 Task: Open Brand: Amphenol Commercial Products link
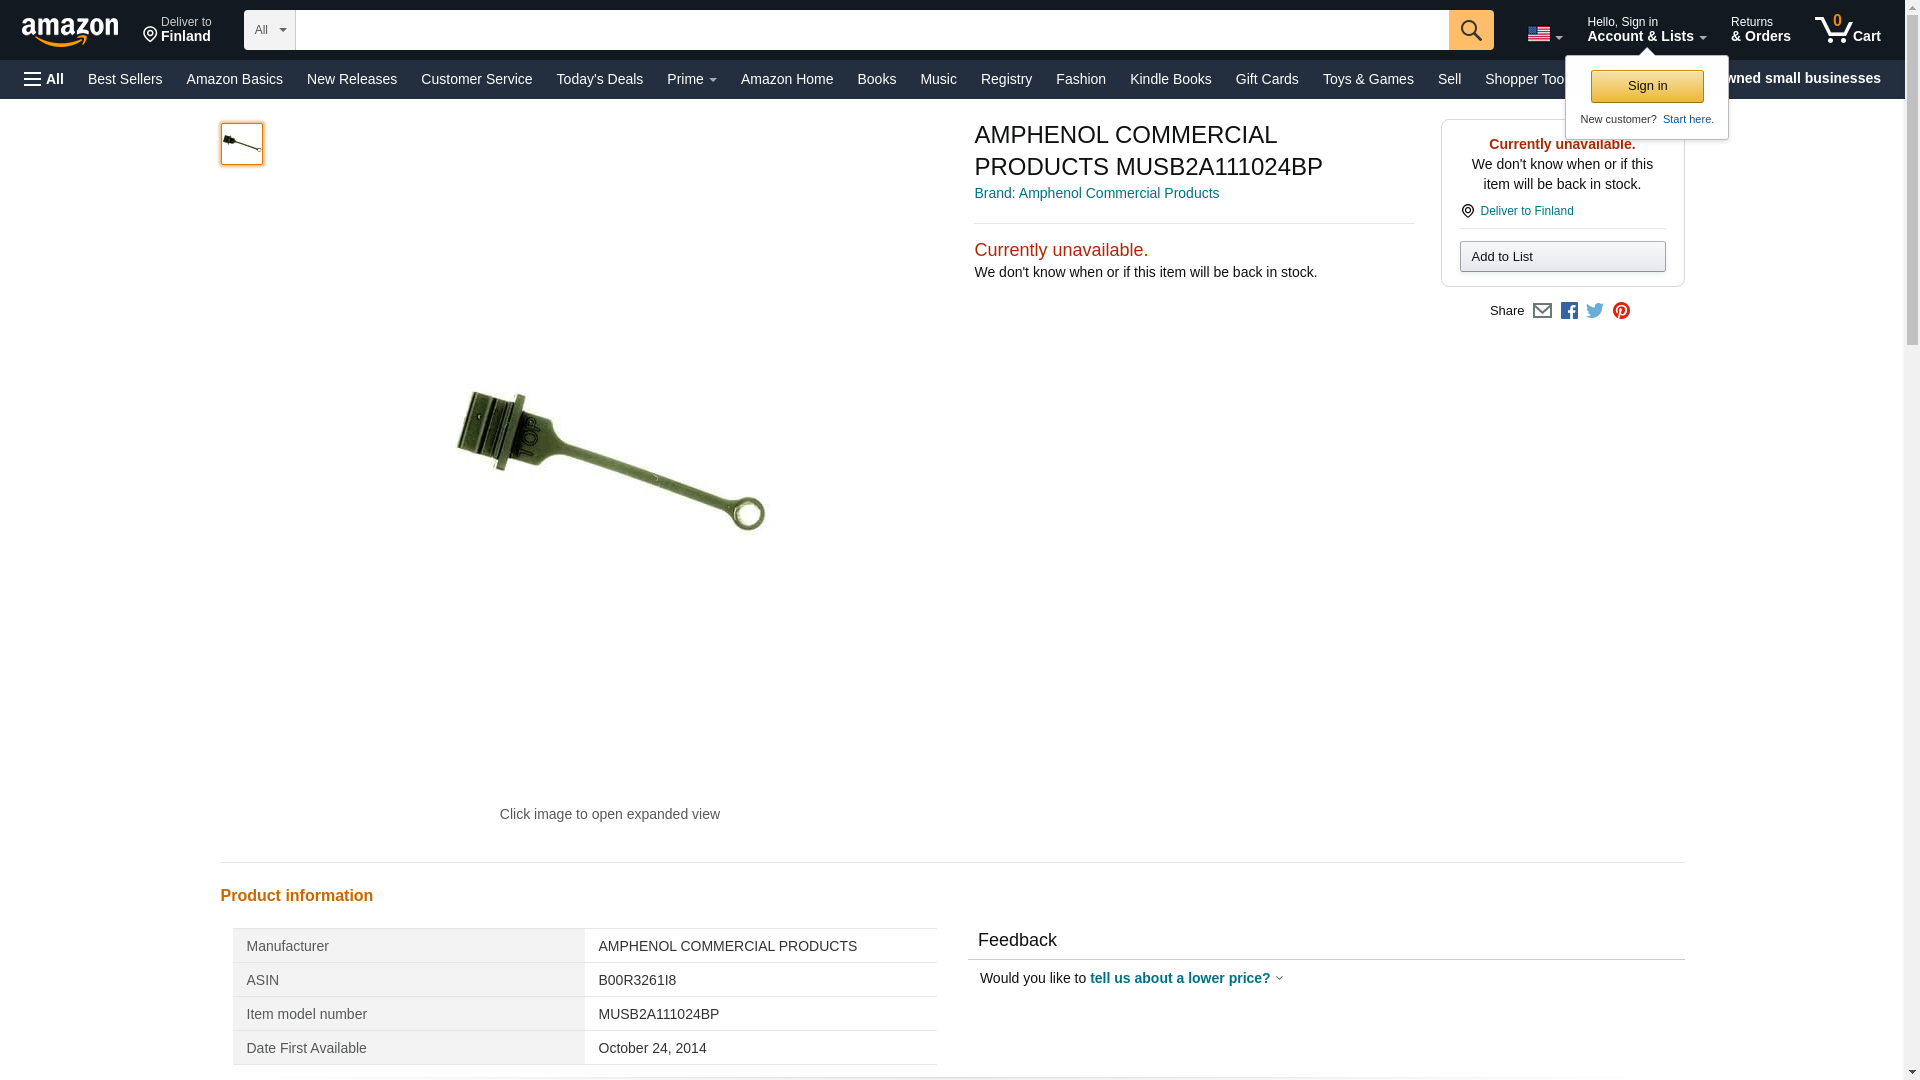(1096, 193)
